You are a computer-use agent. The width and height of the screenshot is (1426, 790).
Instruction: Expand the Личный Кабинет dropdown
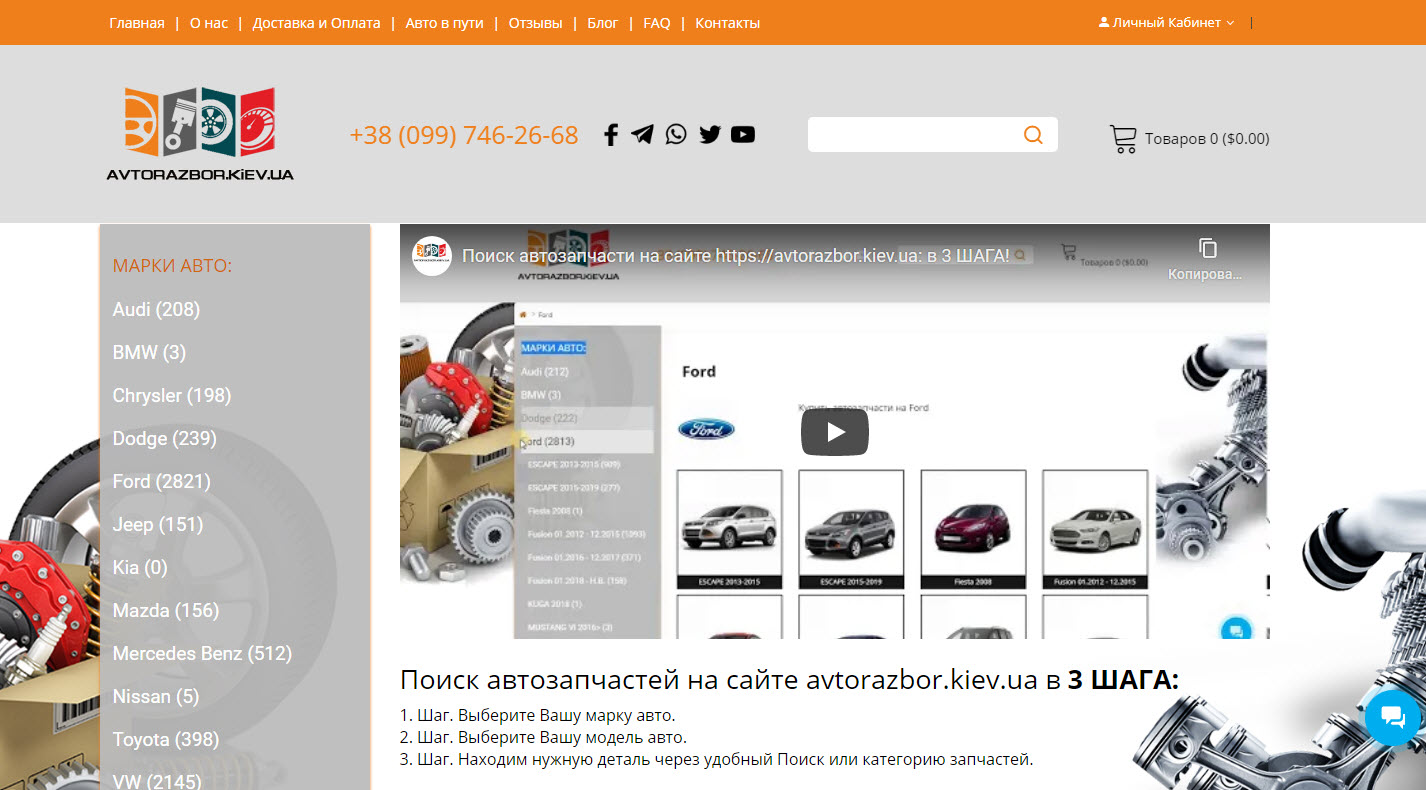1167,22
